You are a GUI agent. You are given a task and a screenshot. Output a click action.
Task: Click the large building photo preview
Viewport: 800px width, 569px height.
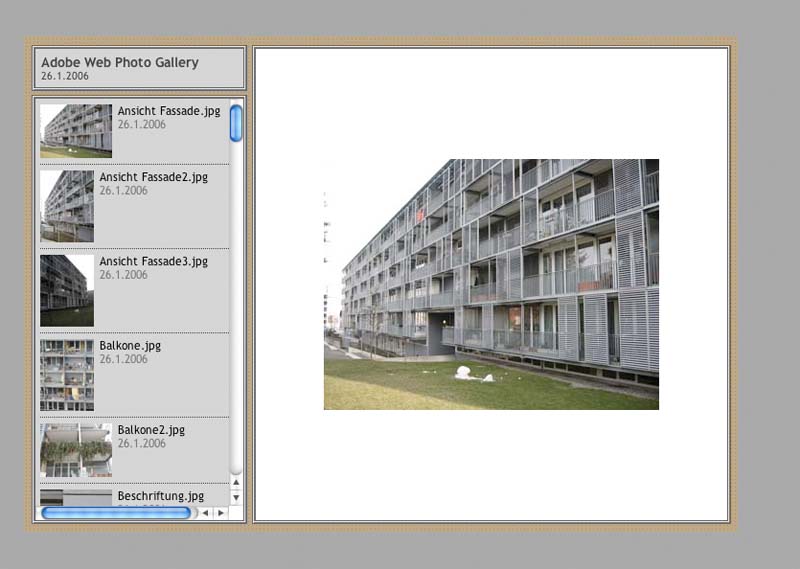tap(491, 284)
